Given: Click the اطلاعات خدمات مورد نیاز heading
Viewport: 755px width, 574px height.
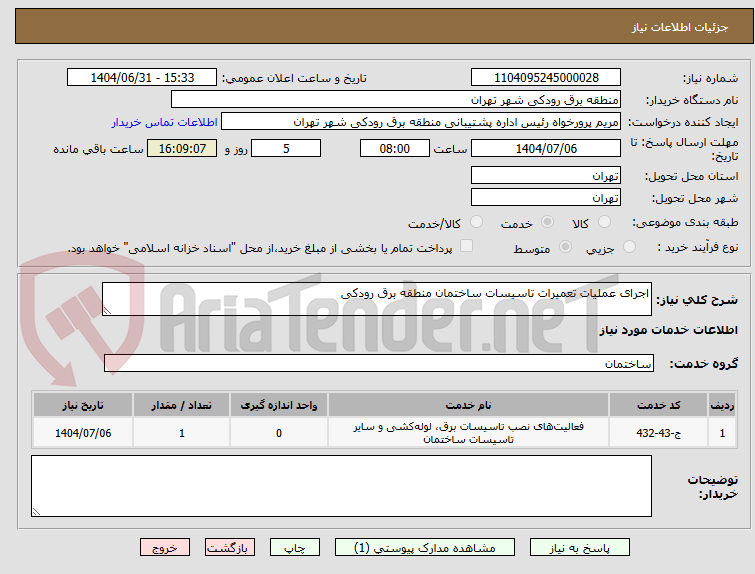Looking at the screenshot, I should coord(668,330).
